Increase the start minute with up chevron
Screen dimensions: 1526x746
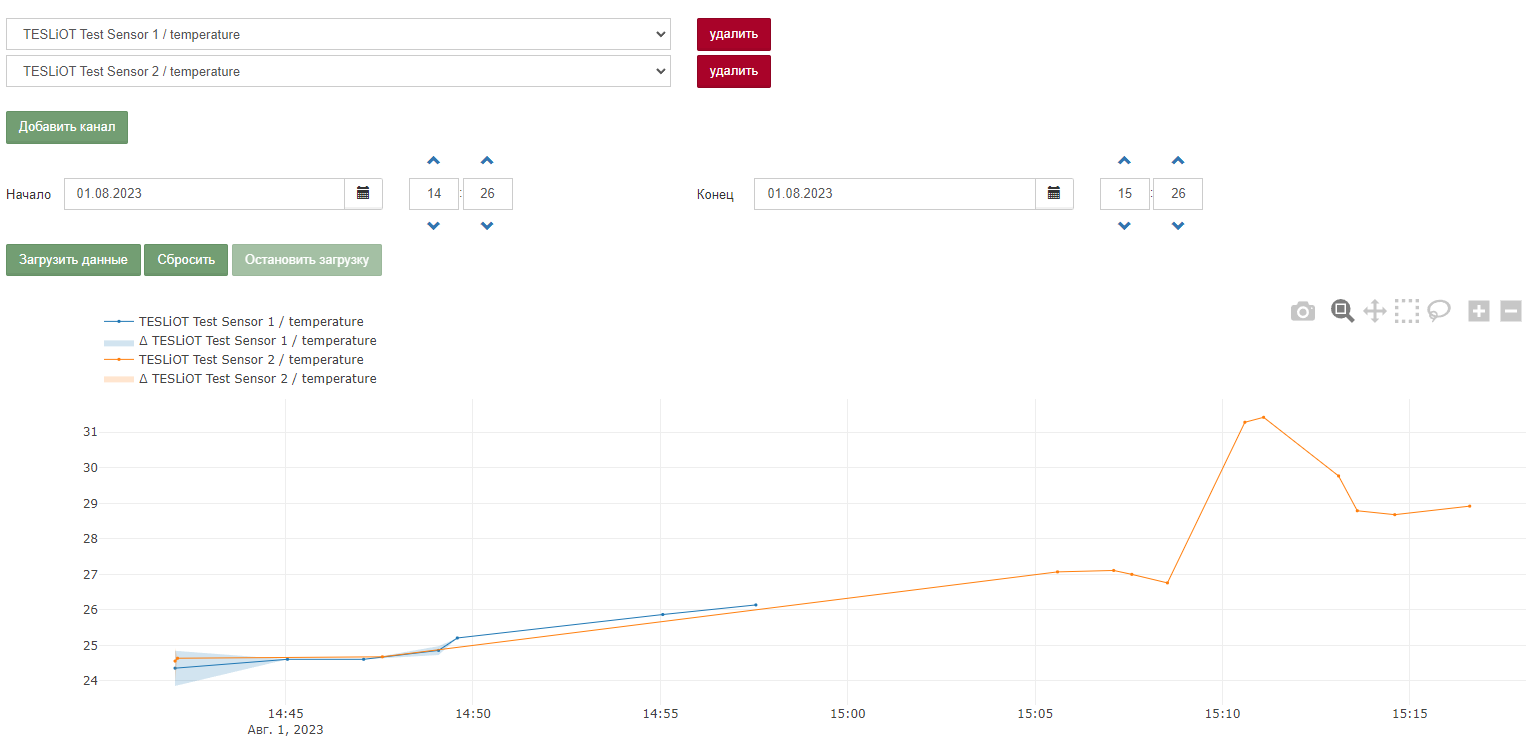[487, 161]
